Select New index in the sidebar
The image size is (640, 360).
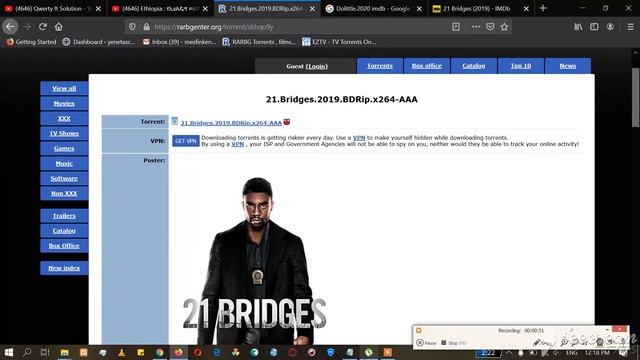click(64, 268)
